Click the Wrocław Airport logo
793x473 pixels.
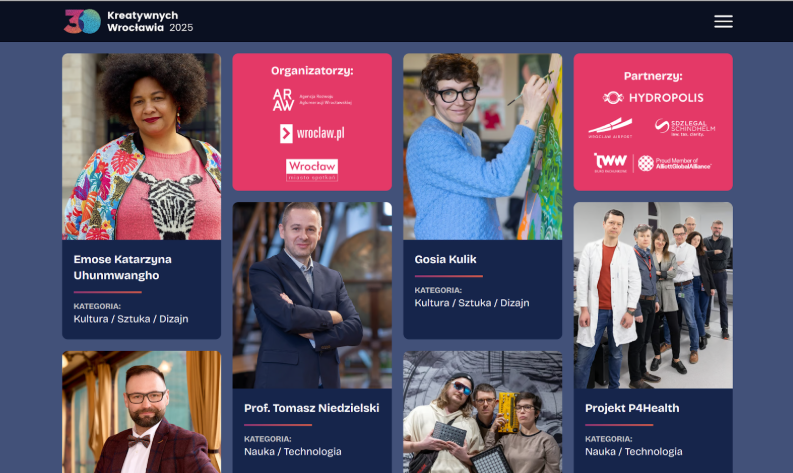point(610,128)
